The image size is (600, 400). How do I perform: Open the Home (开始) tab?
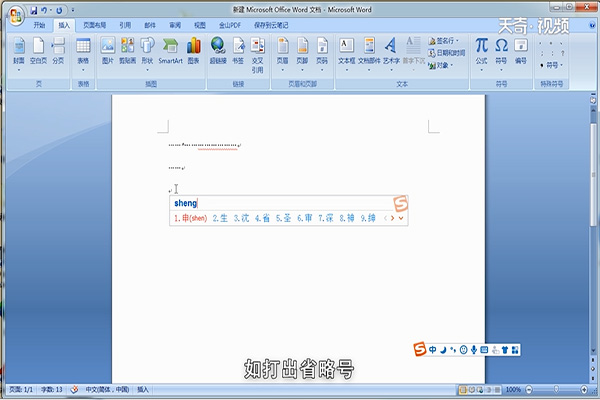[39, 25]
